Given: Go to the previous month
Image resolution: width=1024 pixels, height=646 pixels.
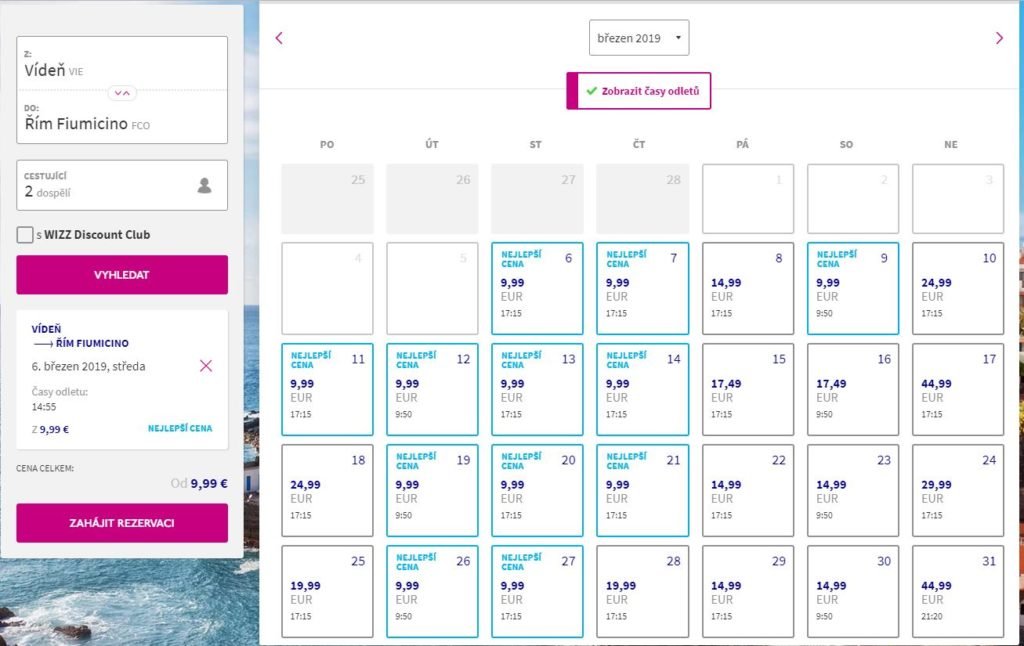Looking at the screenshot, I should click(279, 38).
